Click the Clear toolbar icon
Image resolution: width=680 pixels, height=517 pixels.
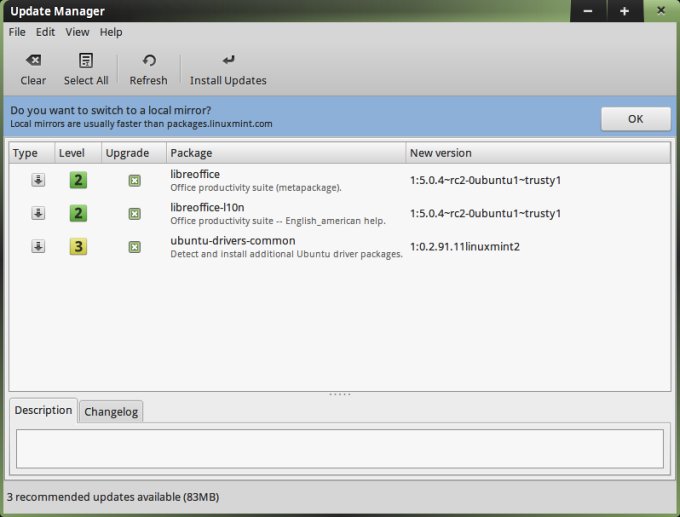coord(33,61)
